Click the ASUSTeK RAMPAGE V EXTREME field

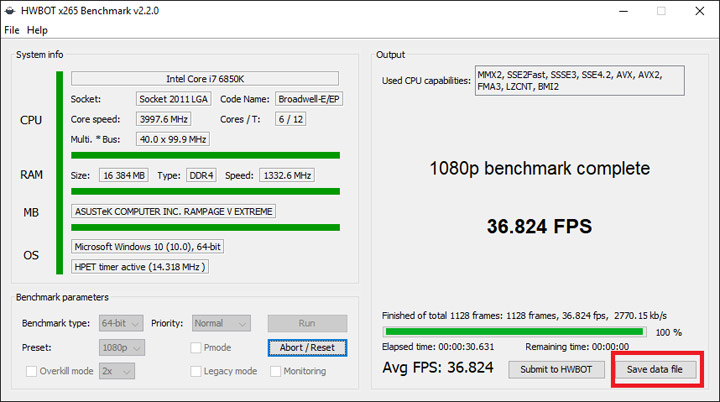(174, 211)
